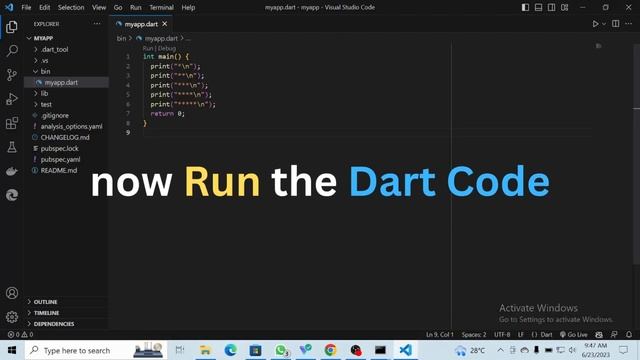Viewport: 640px width, 360px height.
Task: Open .gitignore file
Action: 66,116
